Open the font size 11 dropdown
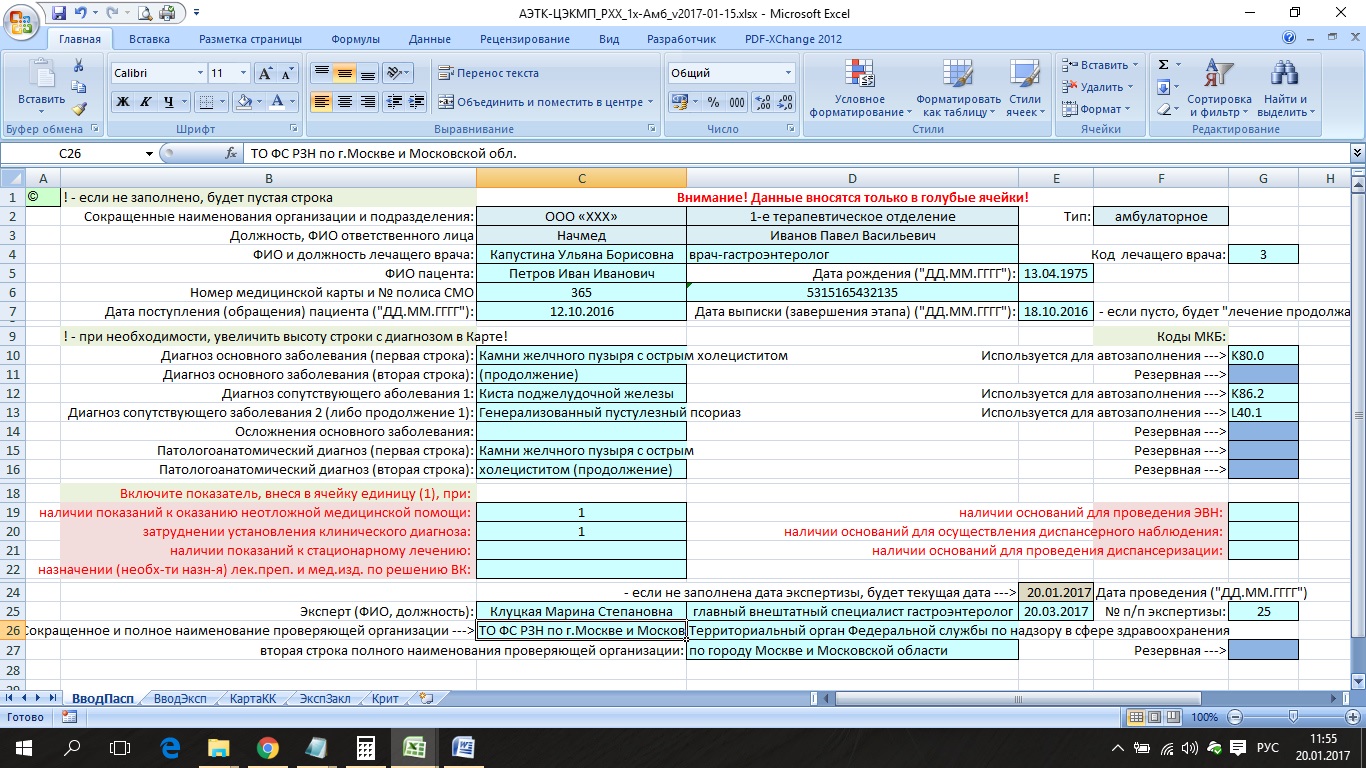This screenshot has height=768, width=1366. click(x=243, y=73)
